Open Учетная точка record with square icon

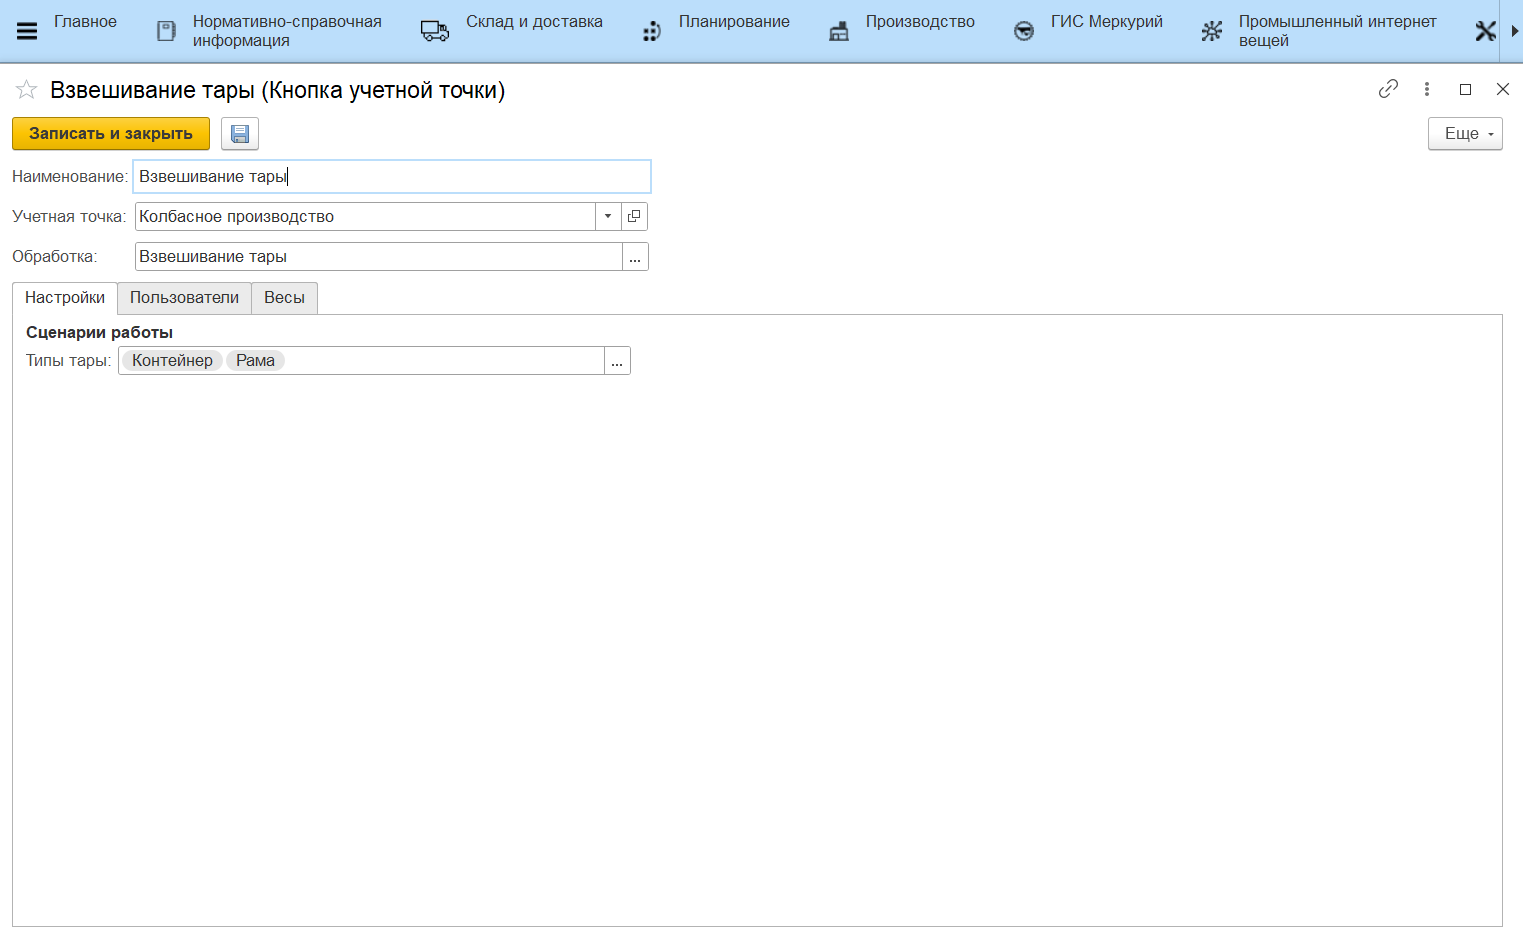point(634,217)
